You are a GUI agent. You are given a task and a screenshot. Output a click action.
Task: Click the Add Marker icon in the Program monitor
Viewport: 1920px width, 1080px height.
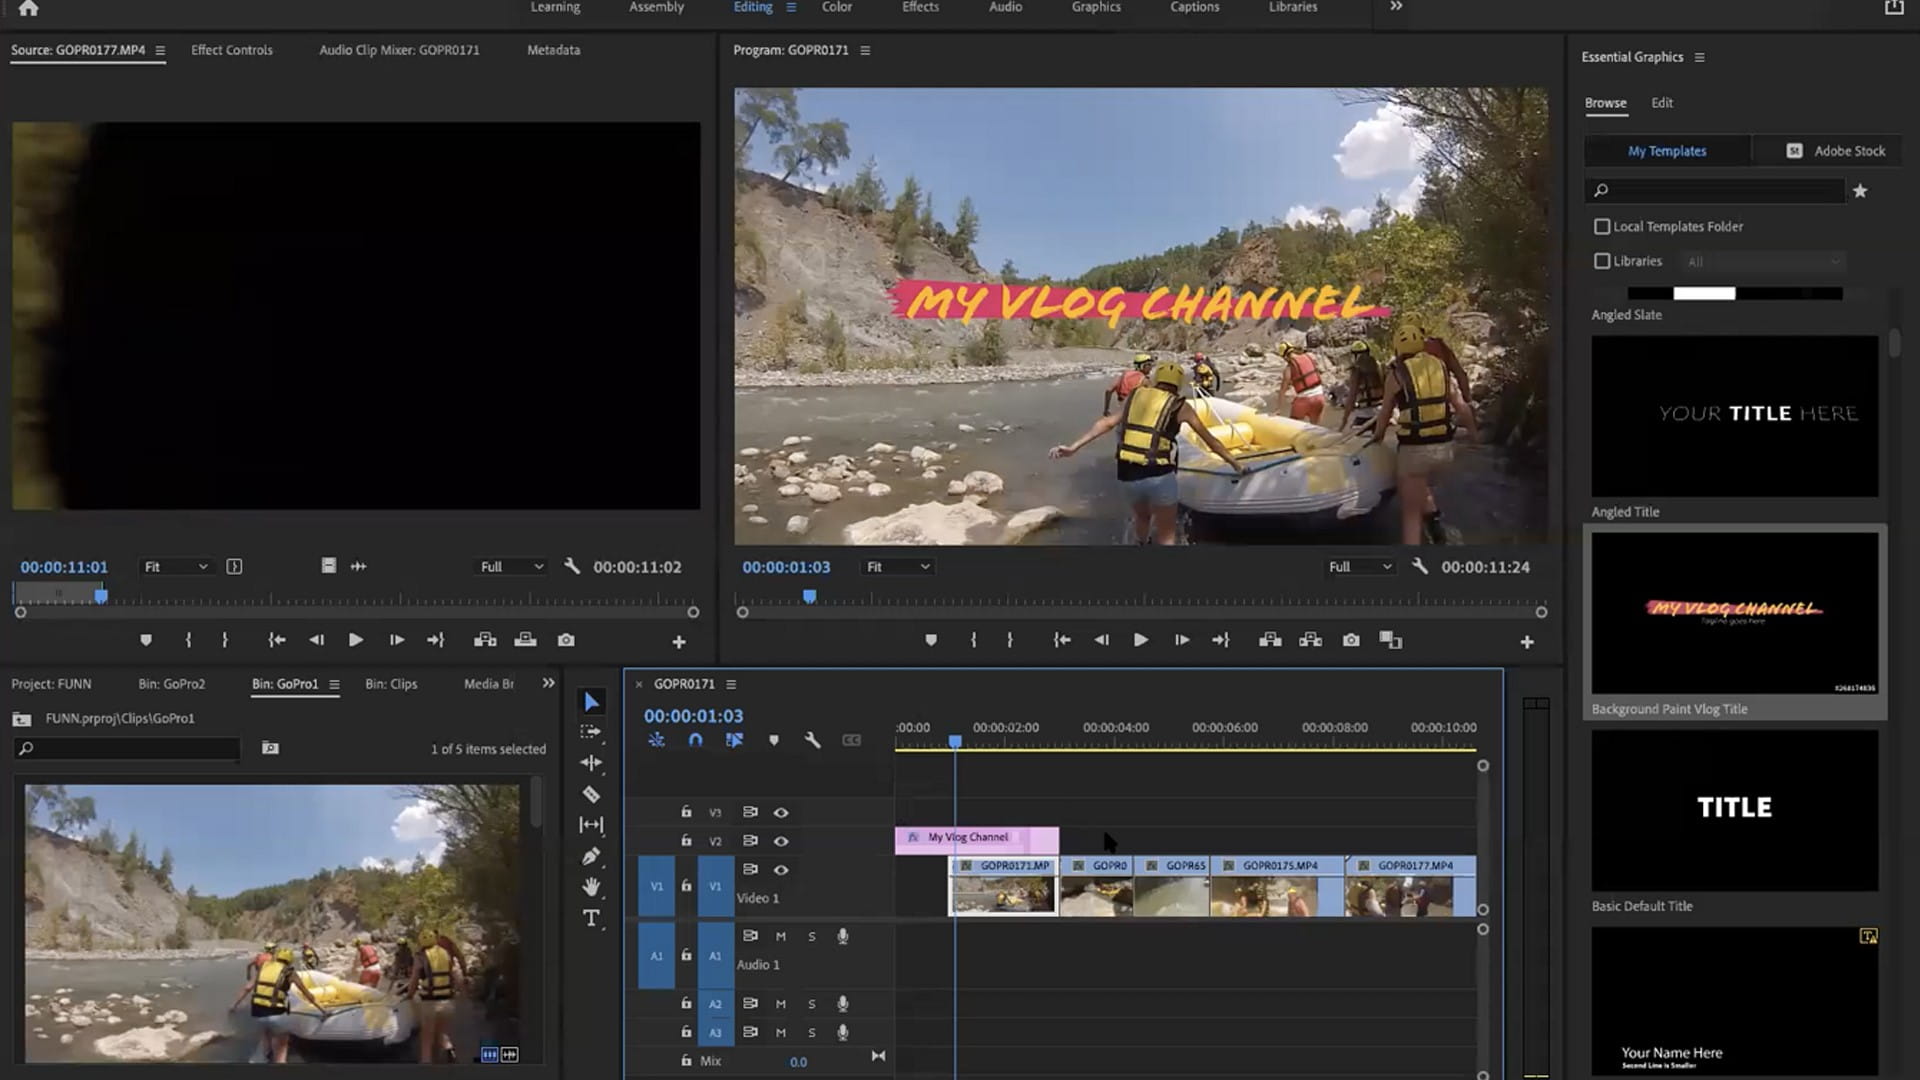[x=932, y=639]
